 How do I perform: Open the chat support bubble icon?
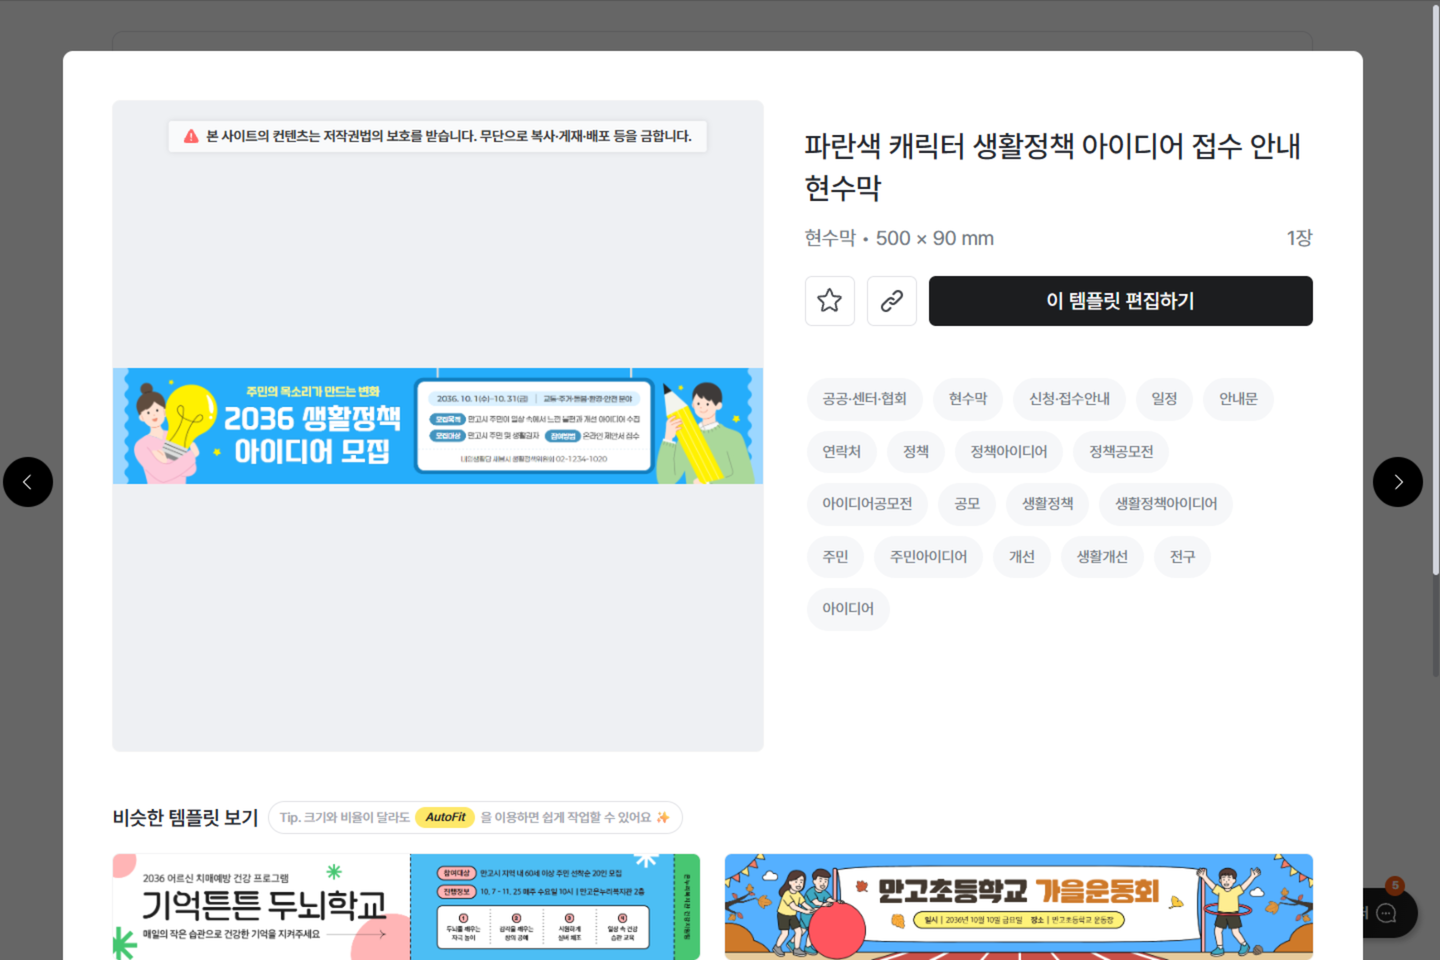[x=1387, y=913]
